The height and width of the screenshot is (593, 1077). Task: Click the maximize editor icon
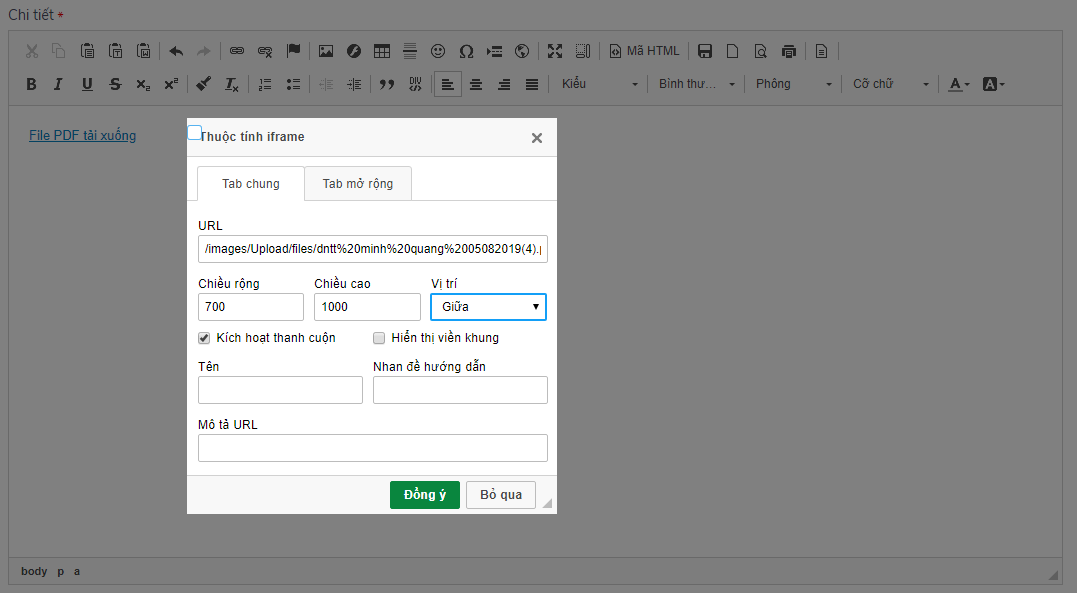click(555, 51)
